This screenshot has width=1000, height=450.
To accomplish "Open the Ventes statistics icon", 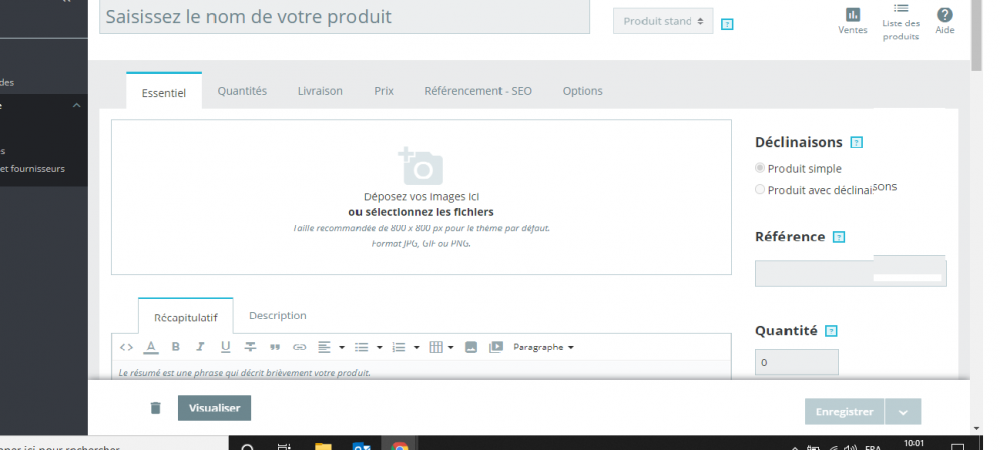I will coord(852,21).
